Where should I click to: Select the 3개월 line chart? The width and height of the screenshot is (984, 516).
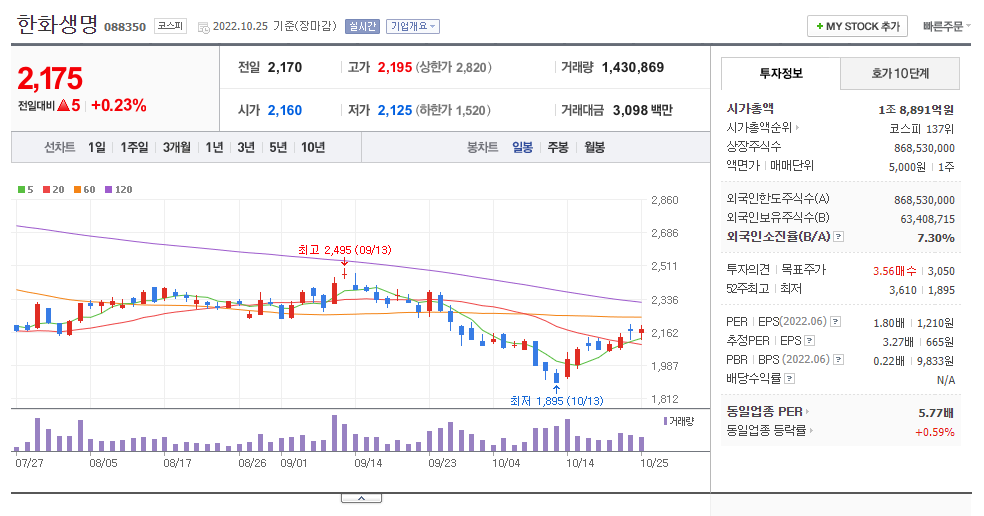tap(177, 148)
